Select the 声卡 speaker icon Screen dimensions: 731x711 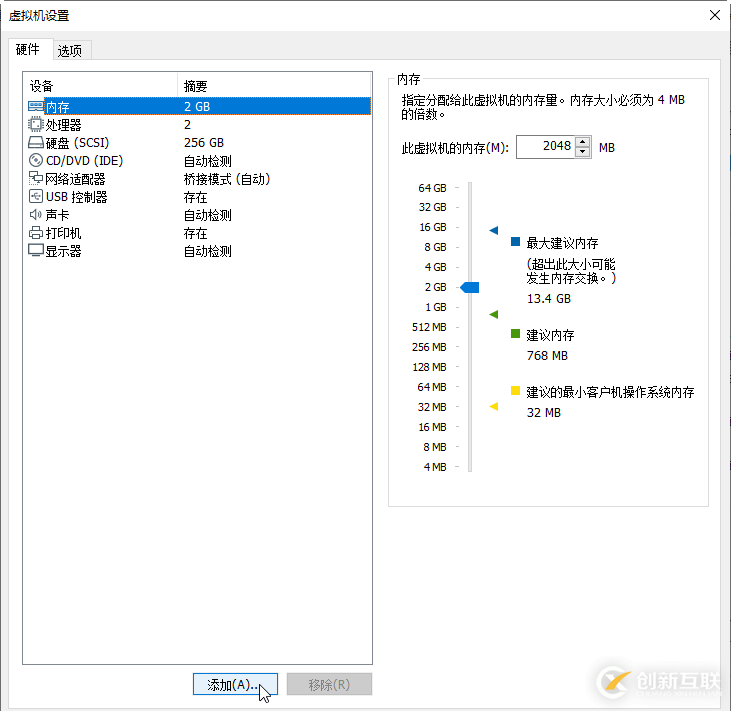tap(36, 215)
